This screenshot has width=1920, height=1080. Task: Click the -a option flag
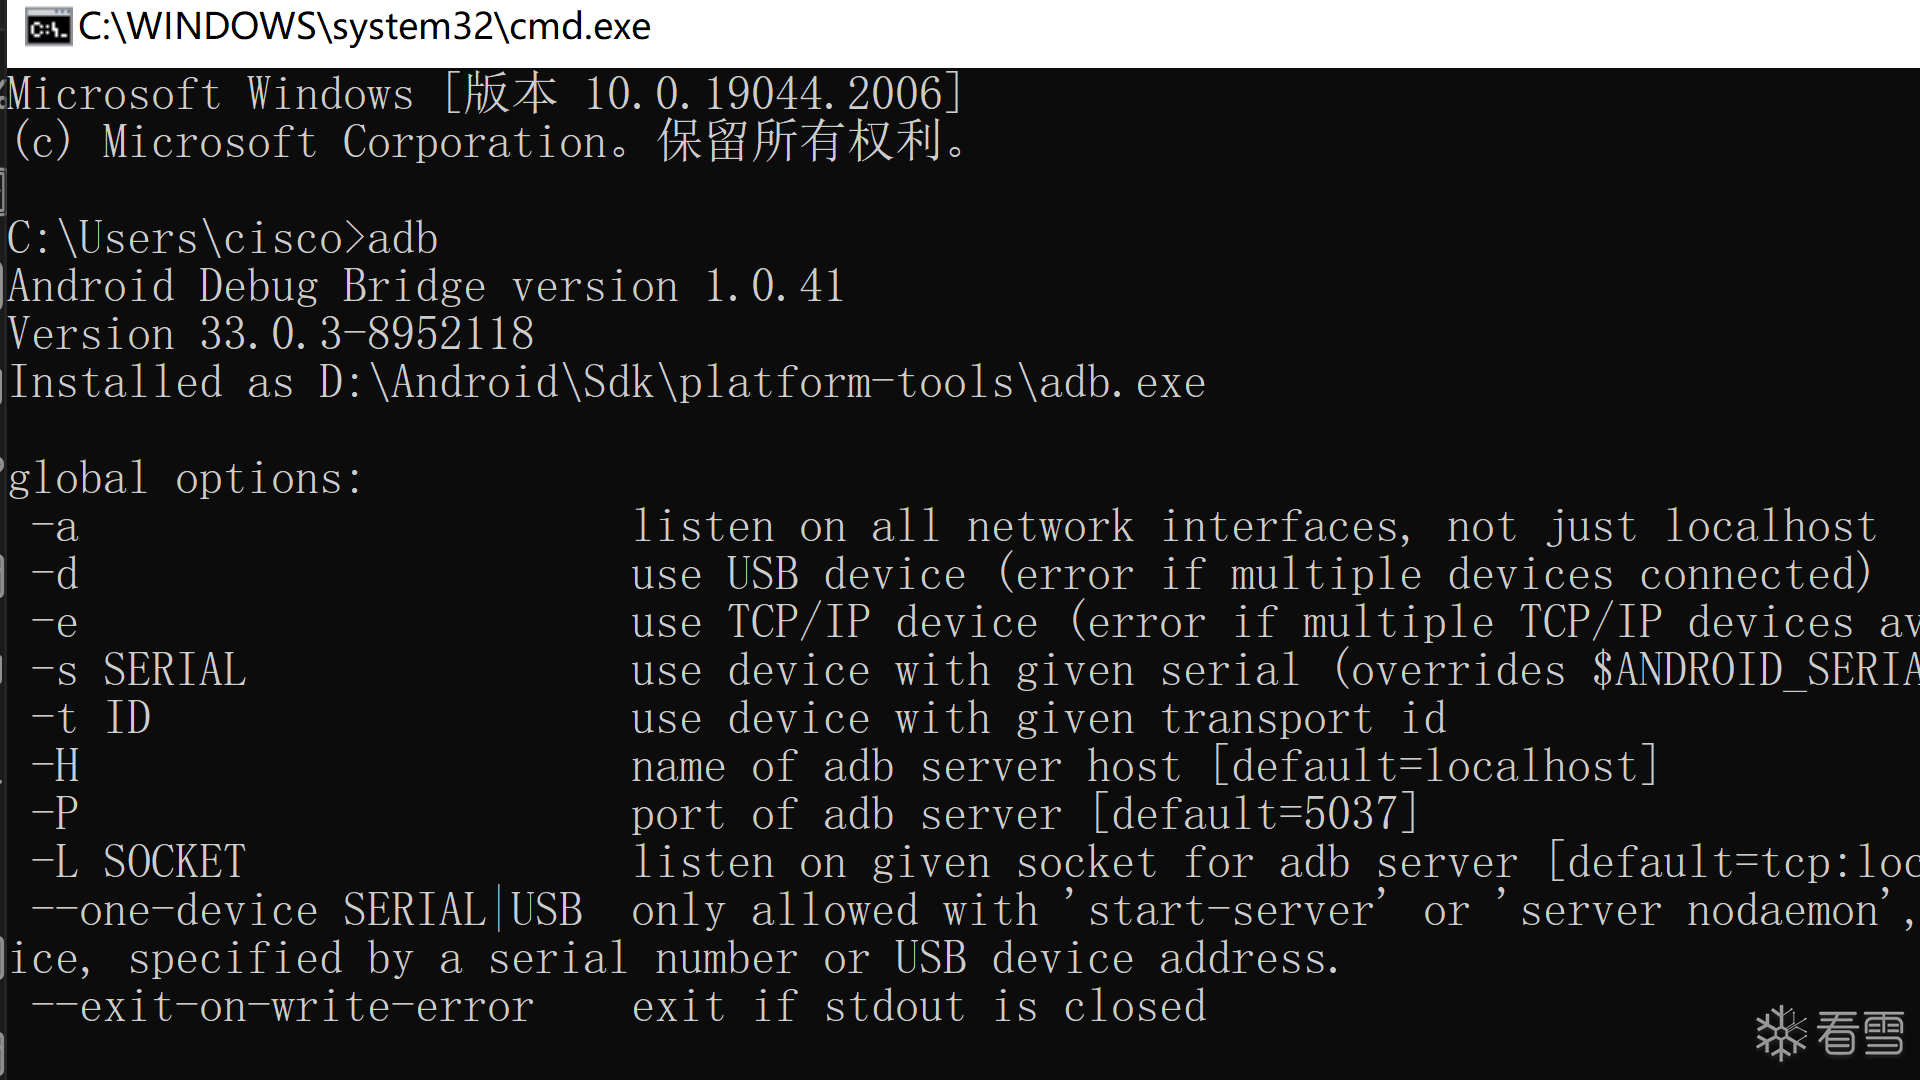click(x=55, y=527)
